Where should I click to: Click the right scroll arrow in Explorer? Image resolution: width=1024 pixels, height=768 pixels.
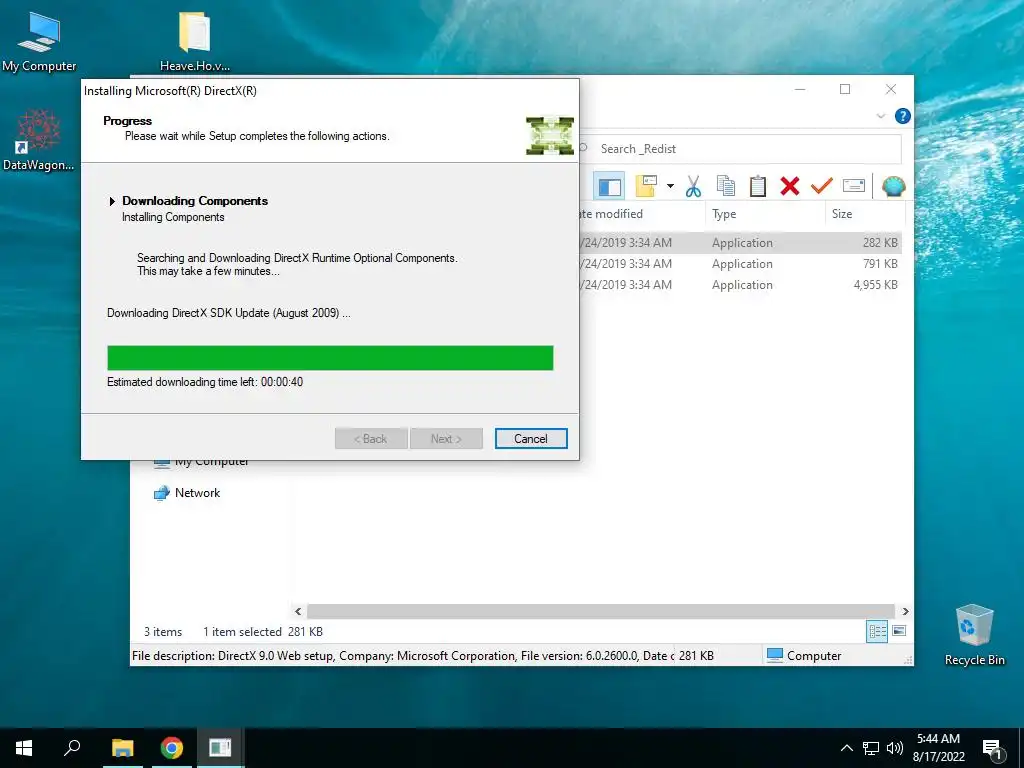pos(905,611)
